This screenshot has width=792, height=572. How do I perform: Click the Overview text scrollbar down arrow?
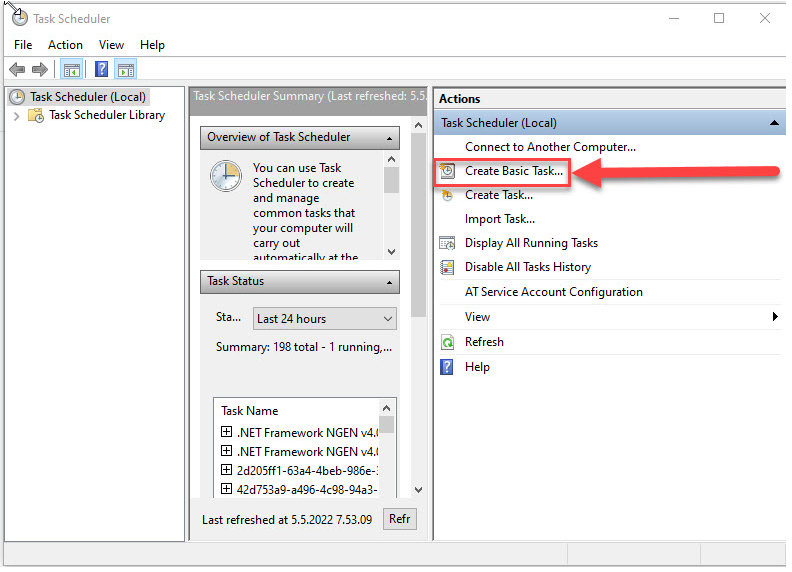click(x=391, y=252)
